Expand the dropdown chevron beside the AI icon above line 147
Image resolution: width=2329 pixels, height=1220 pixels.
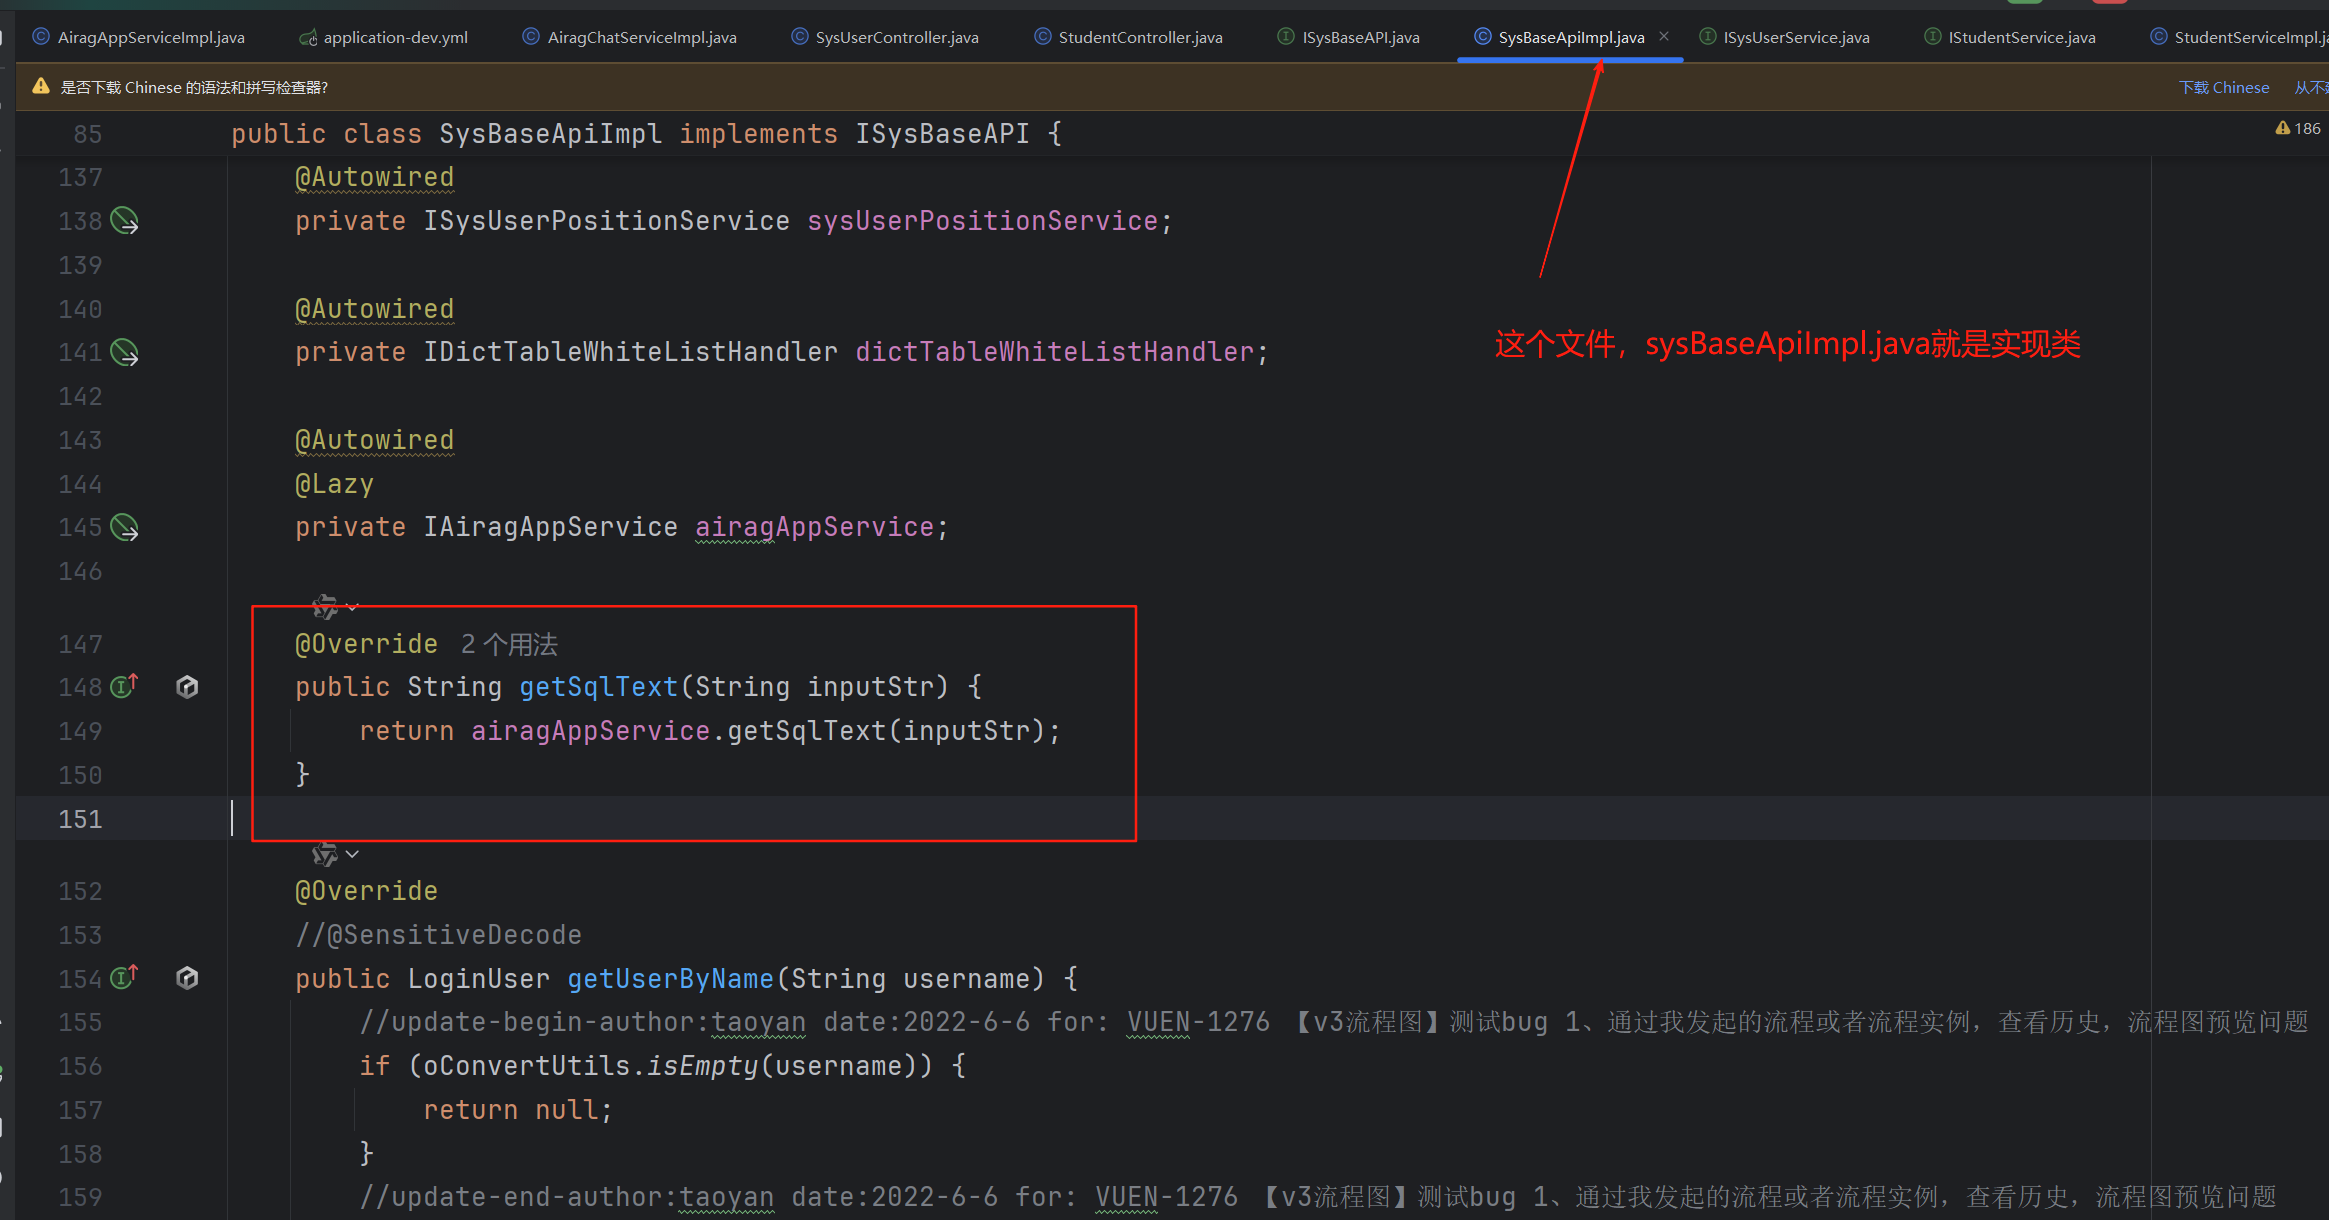coord(352,606)
